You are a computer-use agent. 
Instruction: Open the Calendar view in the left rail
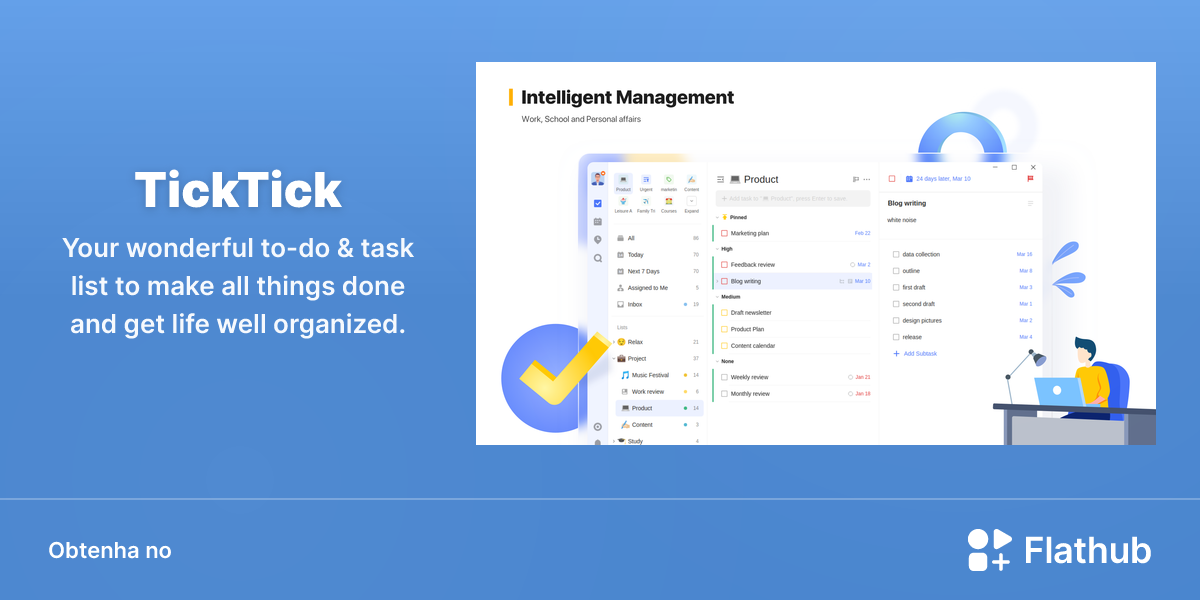tap(598, 221)
